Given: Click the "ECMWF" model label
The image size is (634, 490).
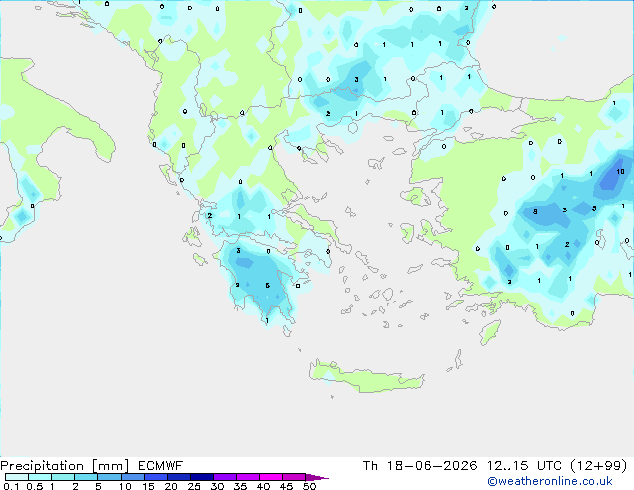Looking at the screenshot, I should point(161,466).
